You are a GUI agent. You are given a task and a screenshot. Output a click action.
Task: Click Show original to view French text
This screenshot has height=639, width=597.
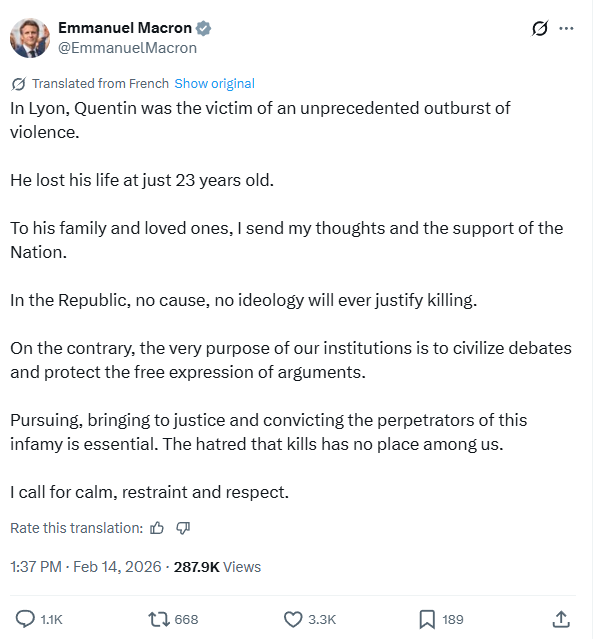tap(214, 84)
